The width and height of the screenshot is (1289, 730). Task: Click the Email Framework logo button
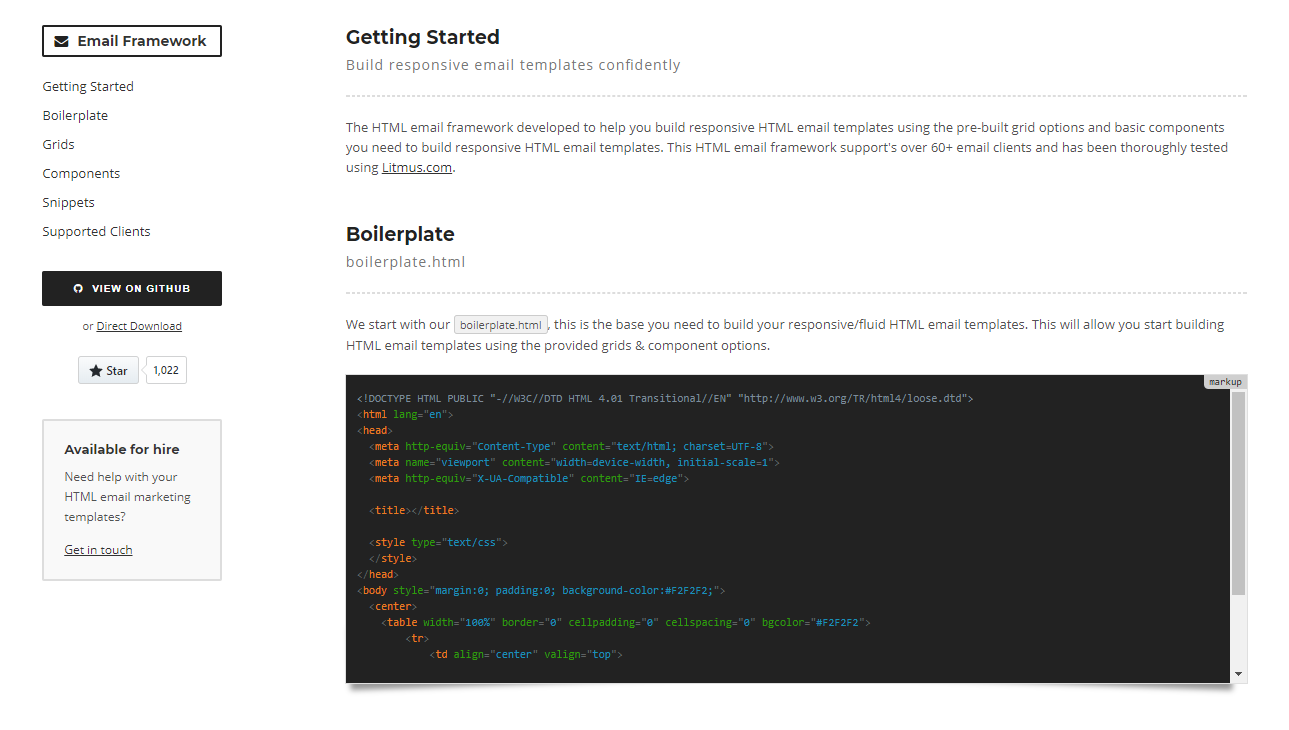(132, 41)
